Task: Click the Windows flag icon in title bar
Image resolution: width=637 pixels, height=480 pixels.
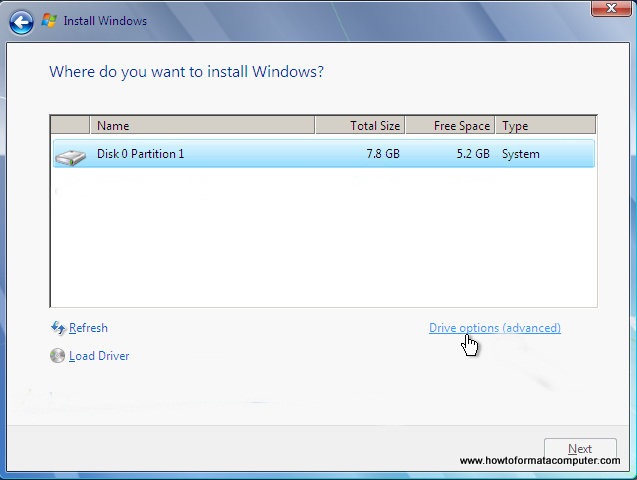Action: (x=49, y=19)
